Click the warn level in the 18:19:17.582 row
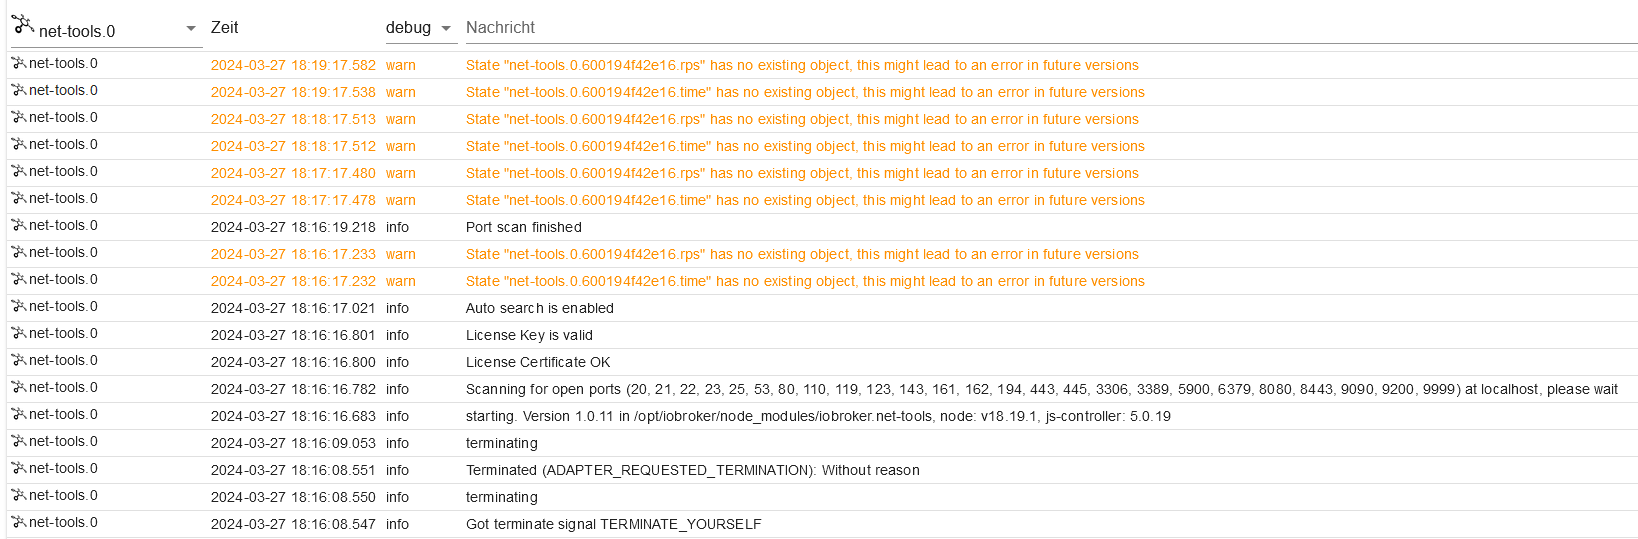Viewport: 1638px width, 539px height. click(x=401, y=65)
